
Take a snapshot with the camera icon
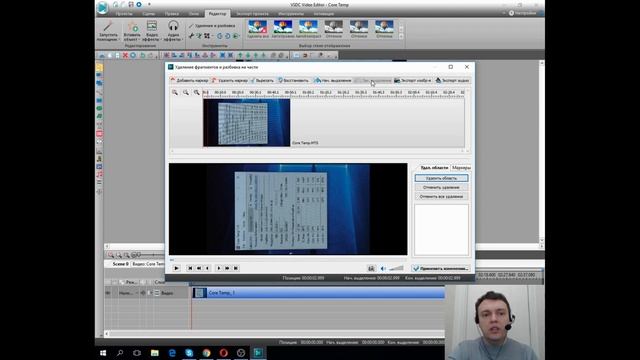click(x=371, y=268)
